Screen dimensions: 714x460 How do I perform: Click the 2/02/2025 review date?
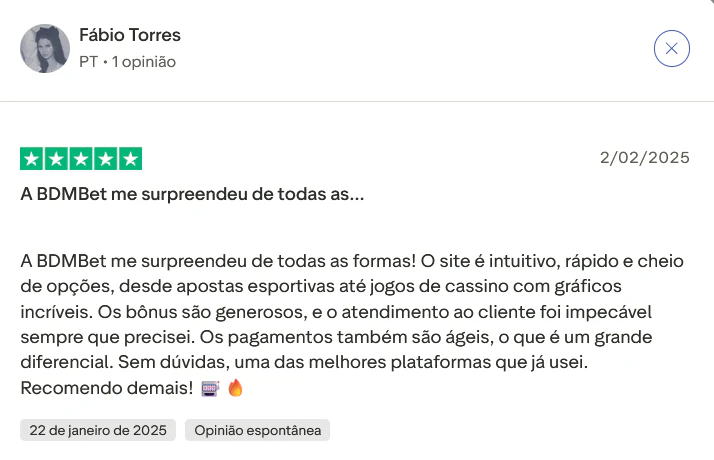[645, 158]
